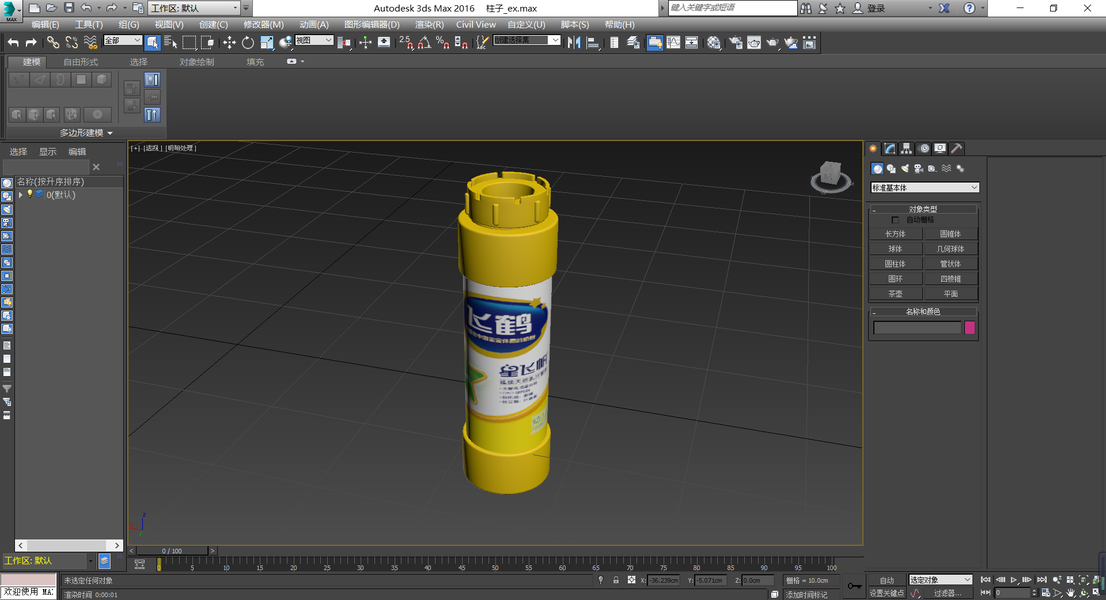Screen dimensions: 1106x600
Task: Activate the Select and Move tool
Action: pos(229,42)
